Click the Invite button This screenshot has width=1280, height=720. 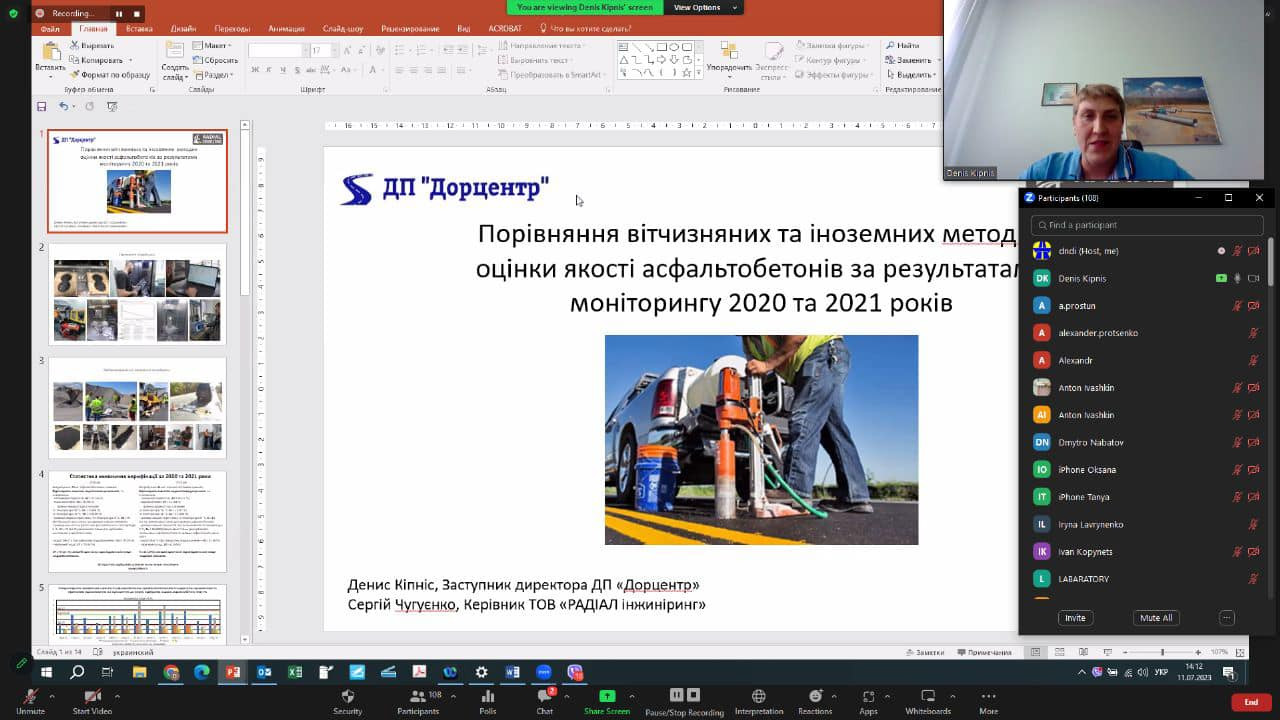1075,618
